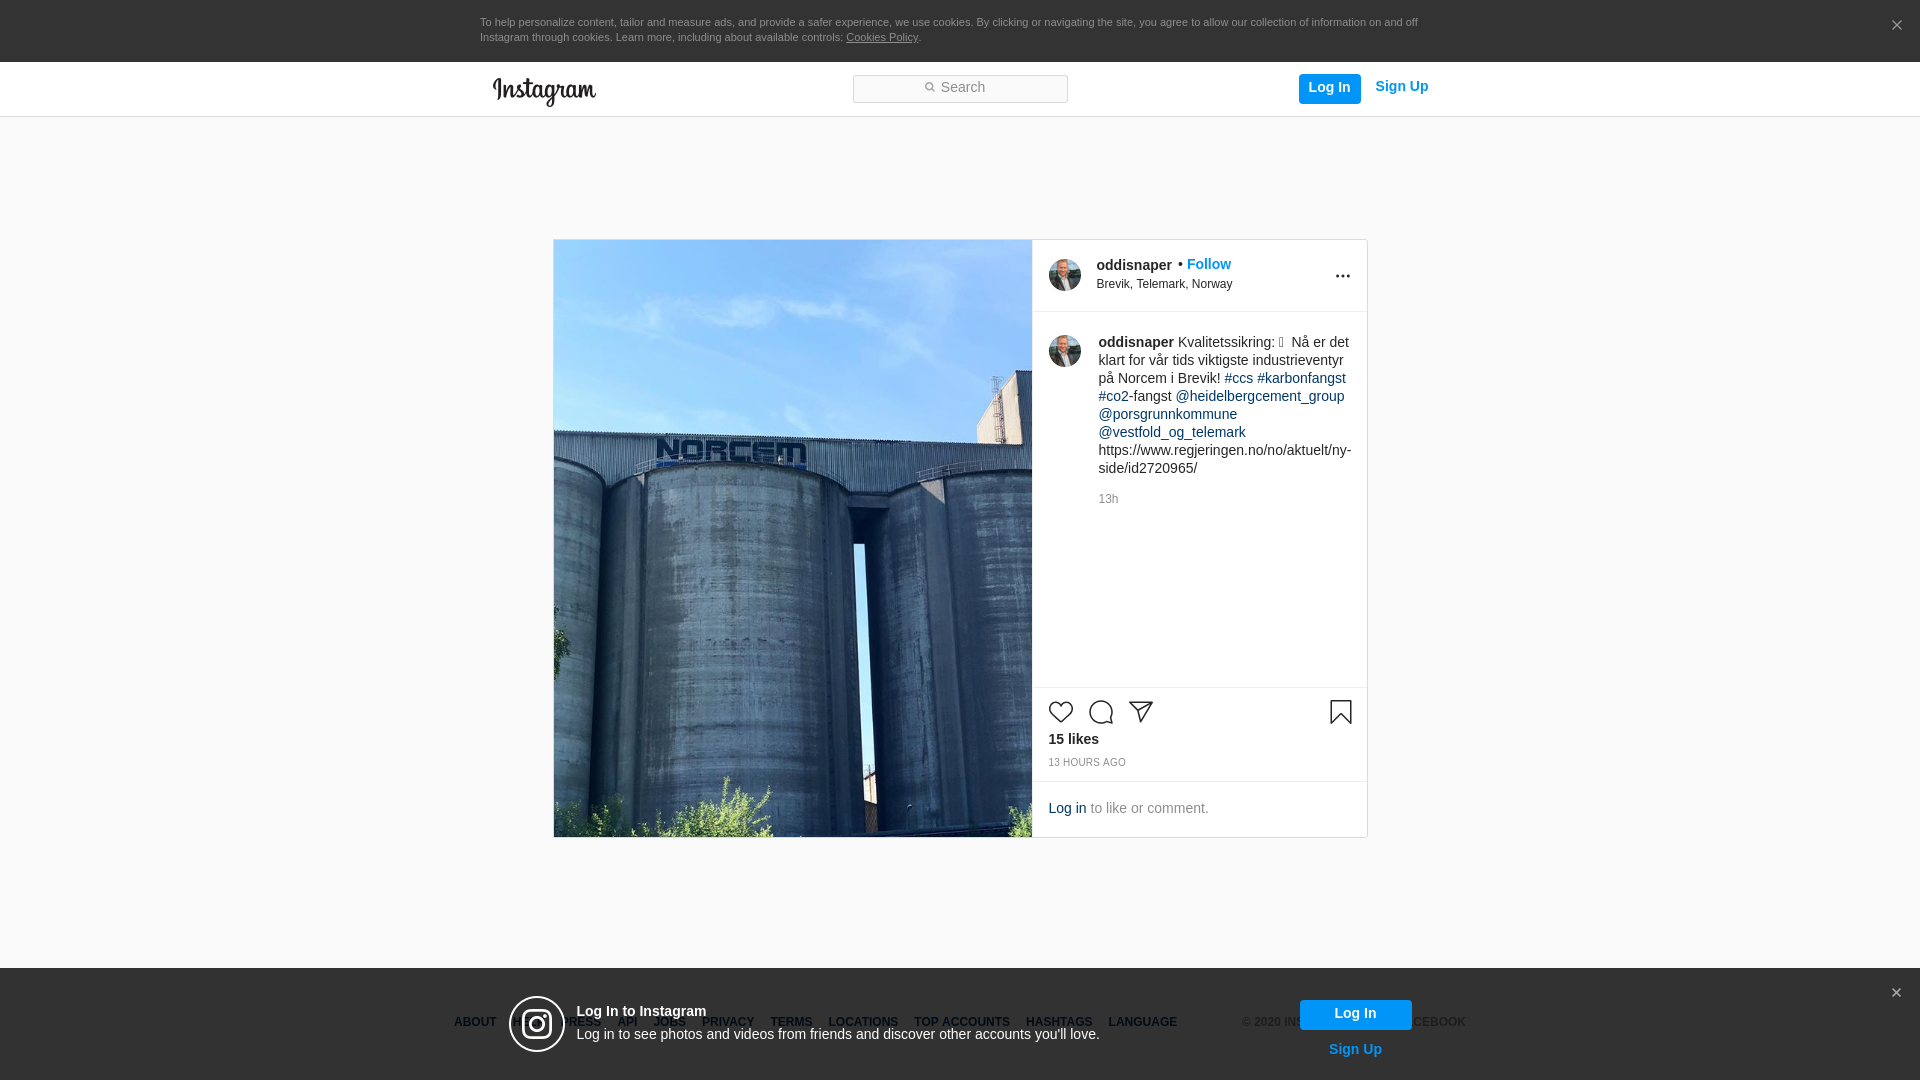Viewport: 1920px width, 1080px height.
Task: Open @heidelbergcement_group mention
Action: point(1259,396)
